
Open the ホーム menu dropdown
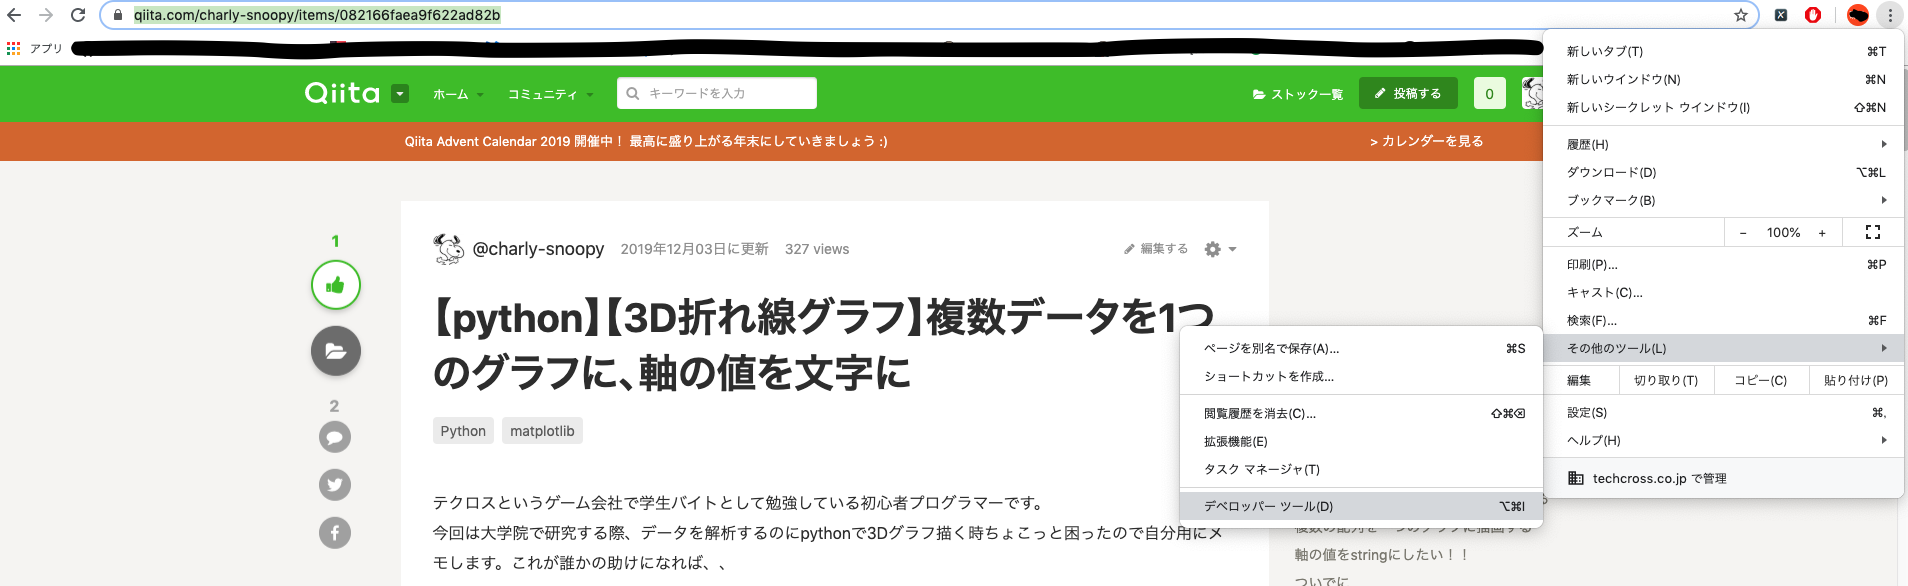point(458,94)
